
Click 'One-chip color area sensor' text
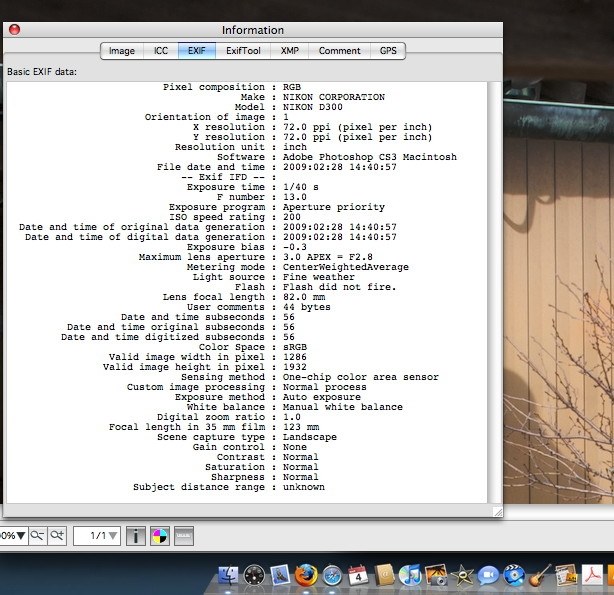pyautogui.click(x=361, y=377)
